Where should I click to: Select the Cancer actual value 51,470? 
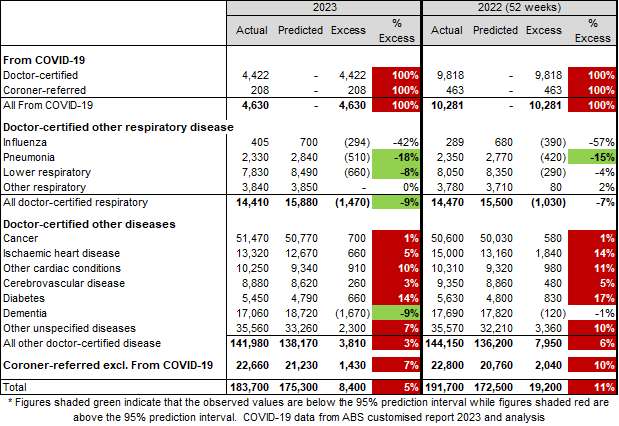pyautogui.click(x=256, y=240)
